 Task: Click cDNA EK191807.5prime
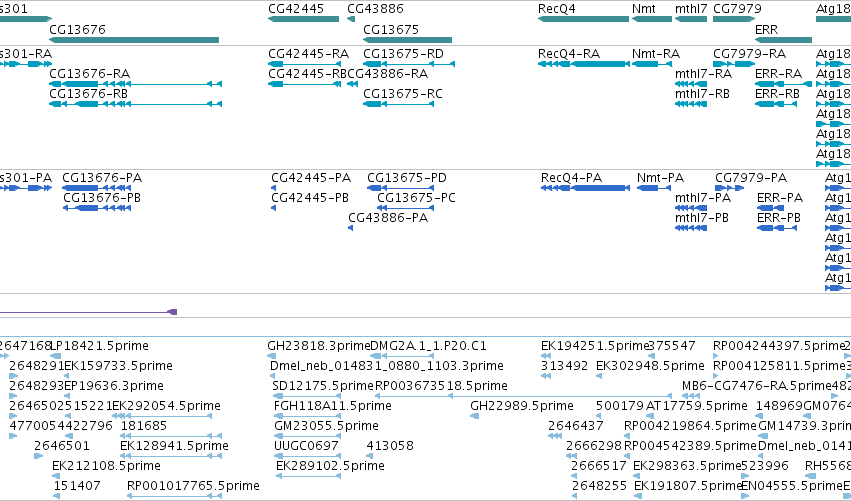(x=688, y=485)
